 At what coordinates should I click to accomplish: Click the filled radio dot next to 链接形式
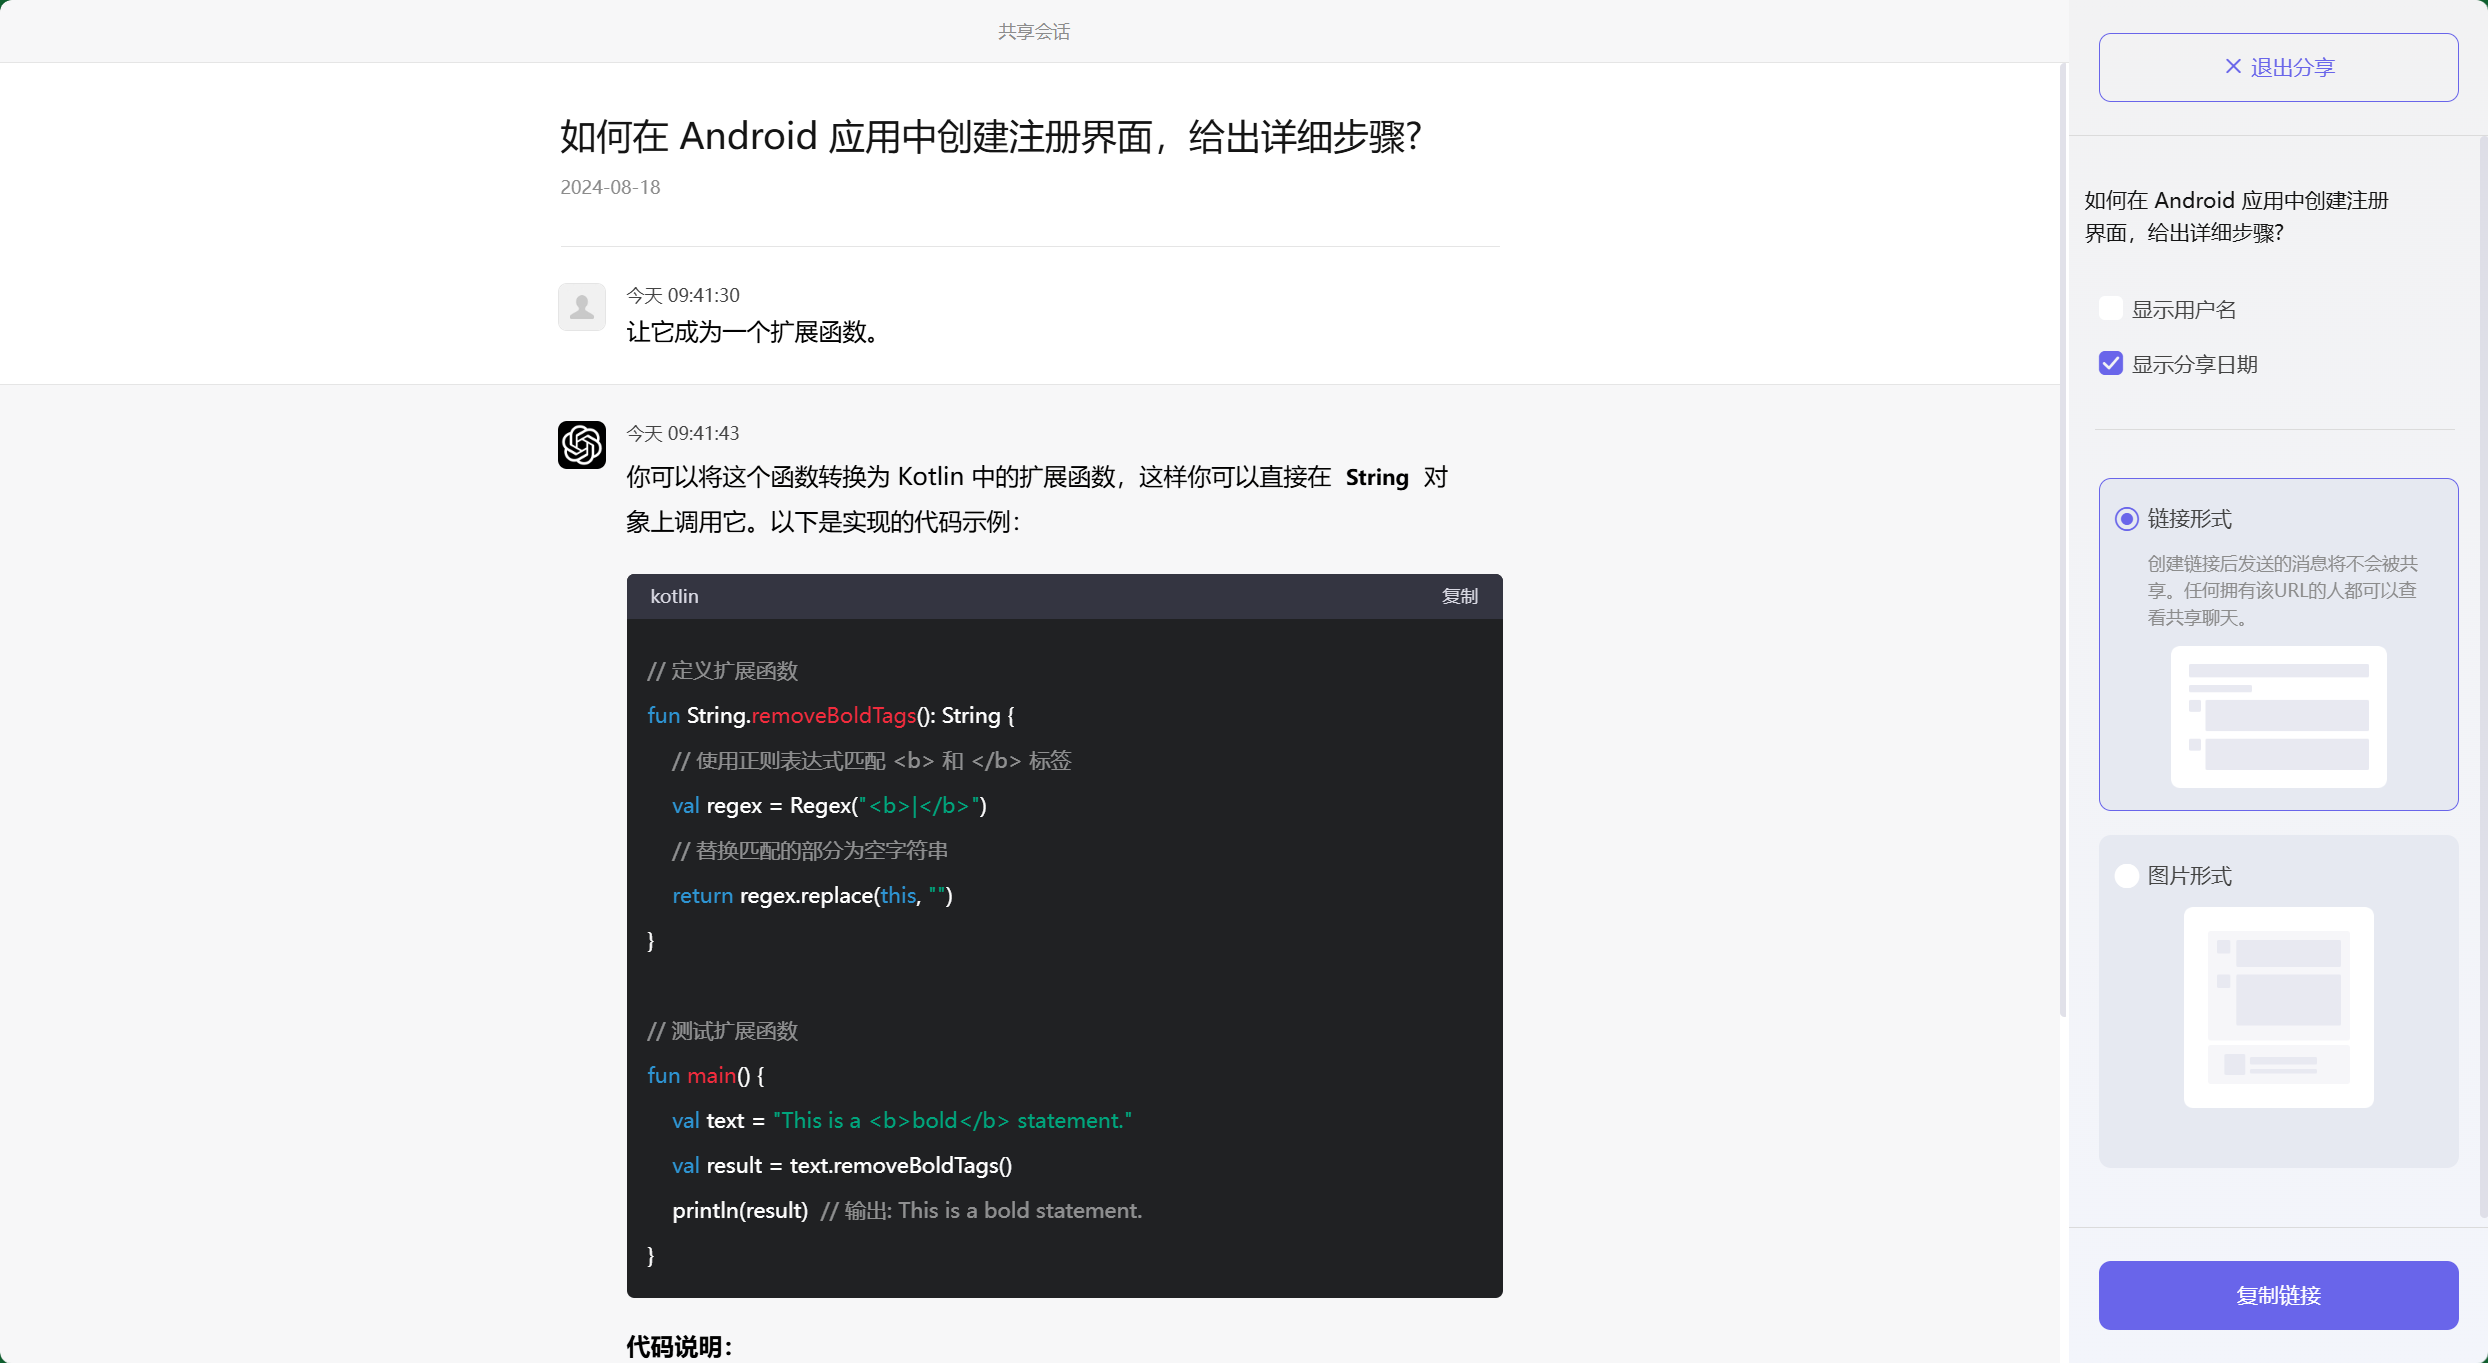2126,518
